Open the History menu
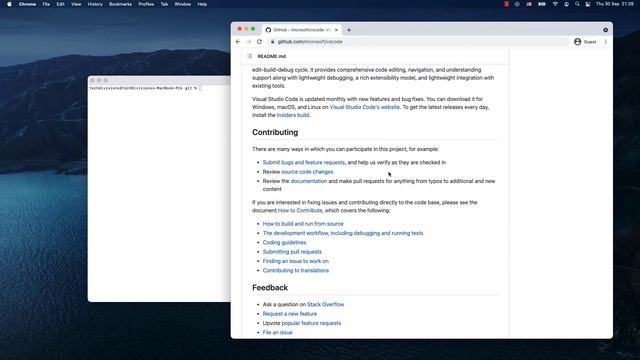640x360 pixels. coord(95,4)
